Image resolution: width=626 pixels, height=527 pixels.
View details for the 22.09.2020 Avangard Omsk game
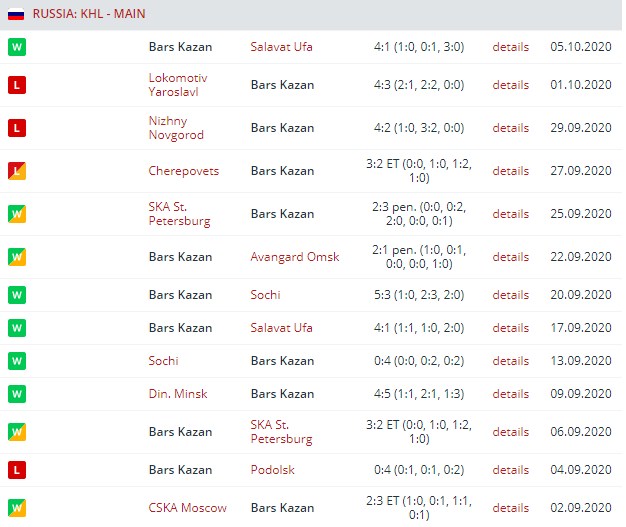point(510,257)
